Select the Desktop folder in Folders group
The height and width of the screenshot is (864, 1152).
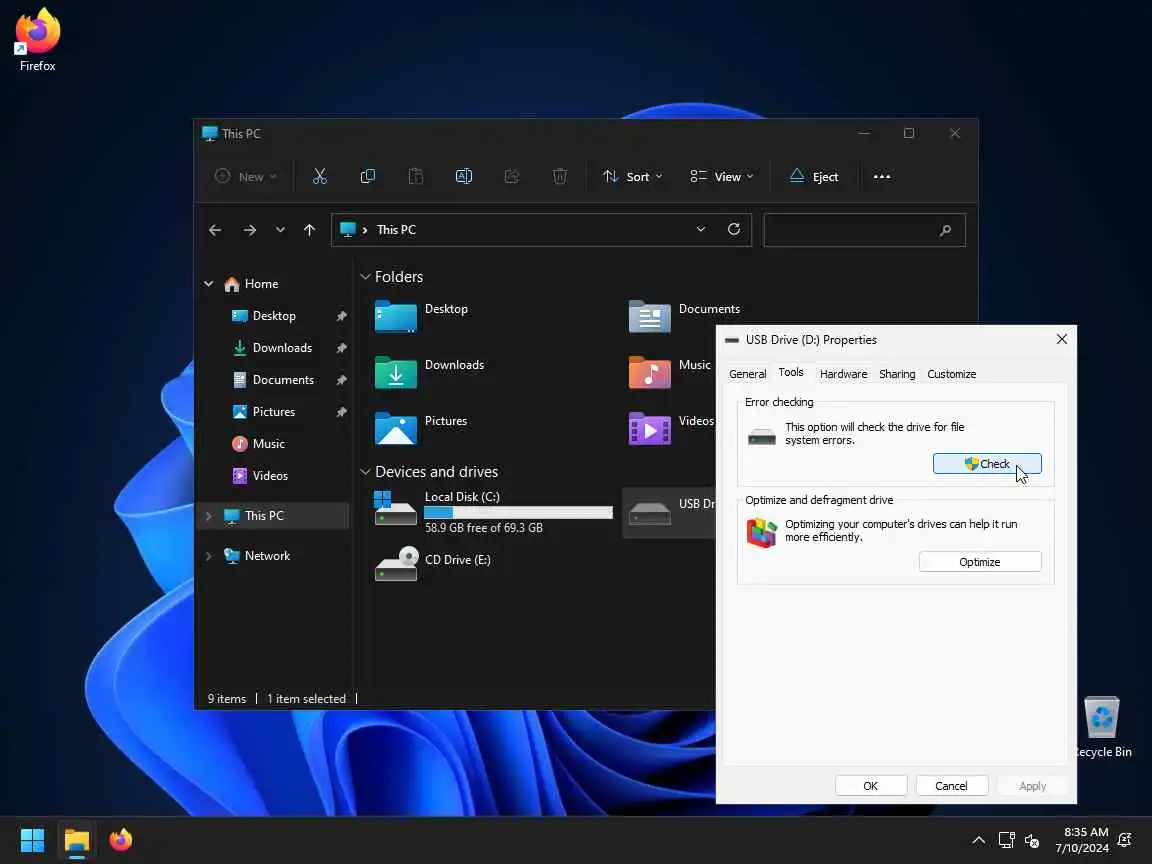pyautogui.click(x=422, y=317)
